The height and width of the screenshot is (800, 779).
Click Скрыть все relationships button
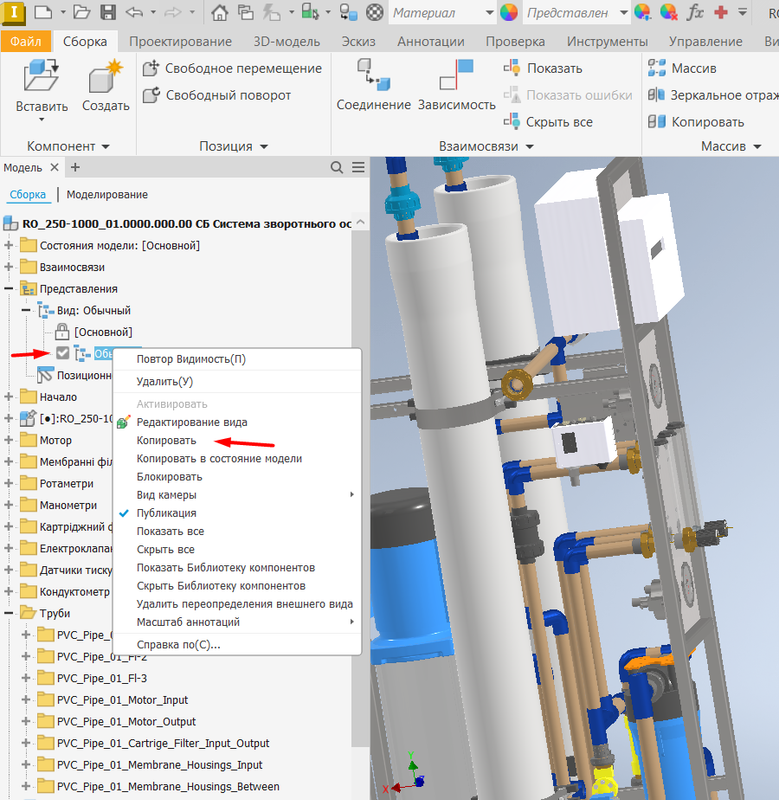coord(548,122)
